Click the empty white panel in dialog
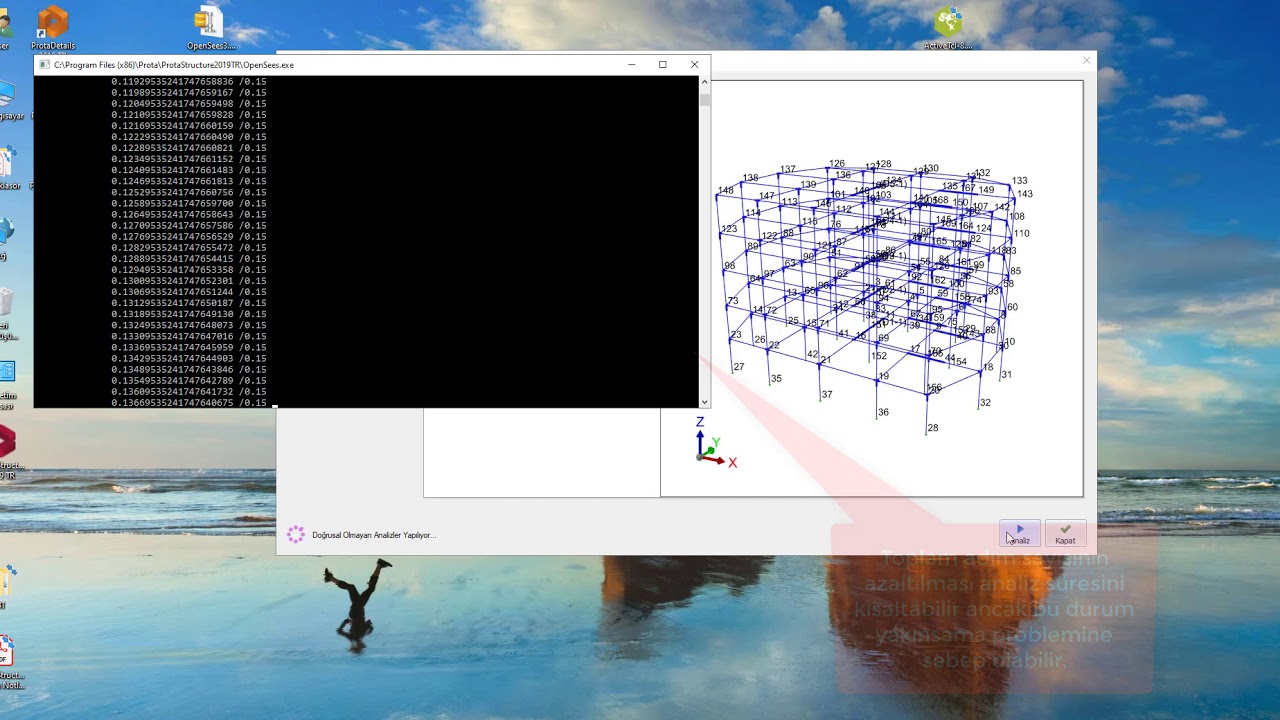 [541, 452]
